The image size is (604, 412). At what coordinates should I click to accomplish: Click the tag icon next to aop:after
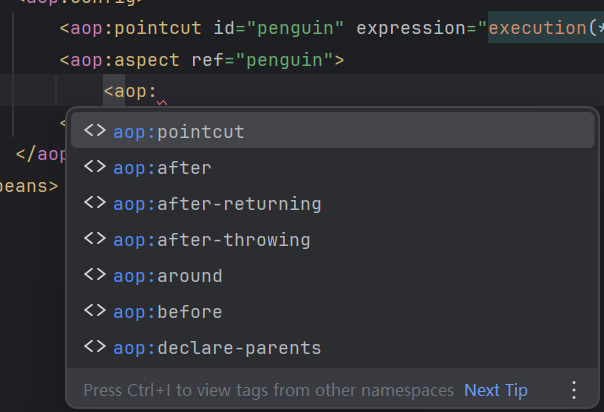coord(94,167)
